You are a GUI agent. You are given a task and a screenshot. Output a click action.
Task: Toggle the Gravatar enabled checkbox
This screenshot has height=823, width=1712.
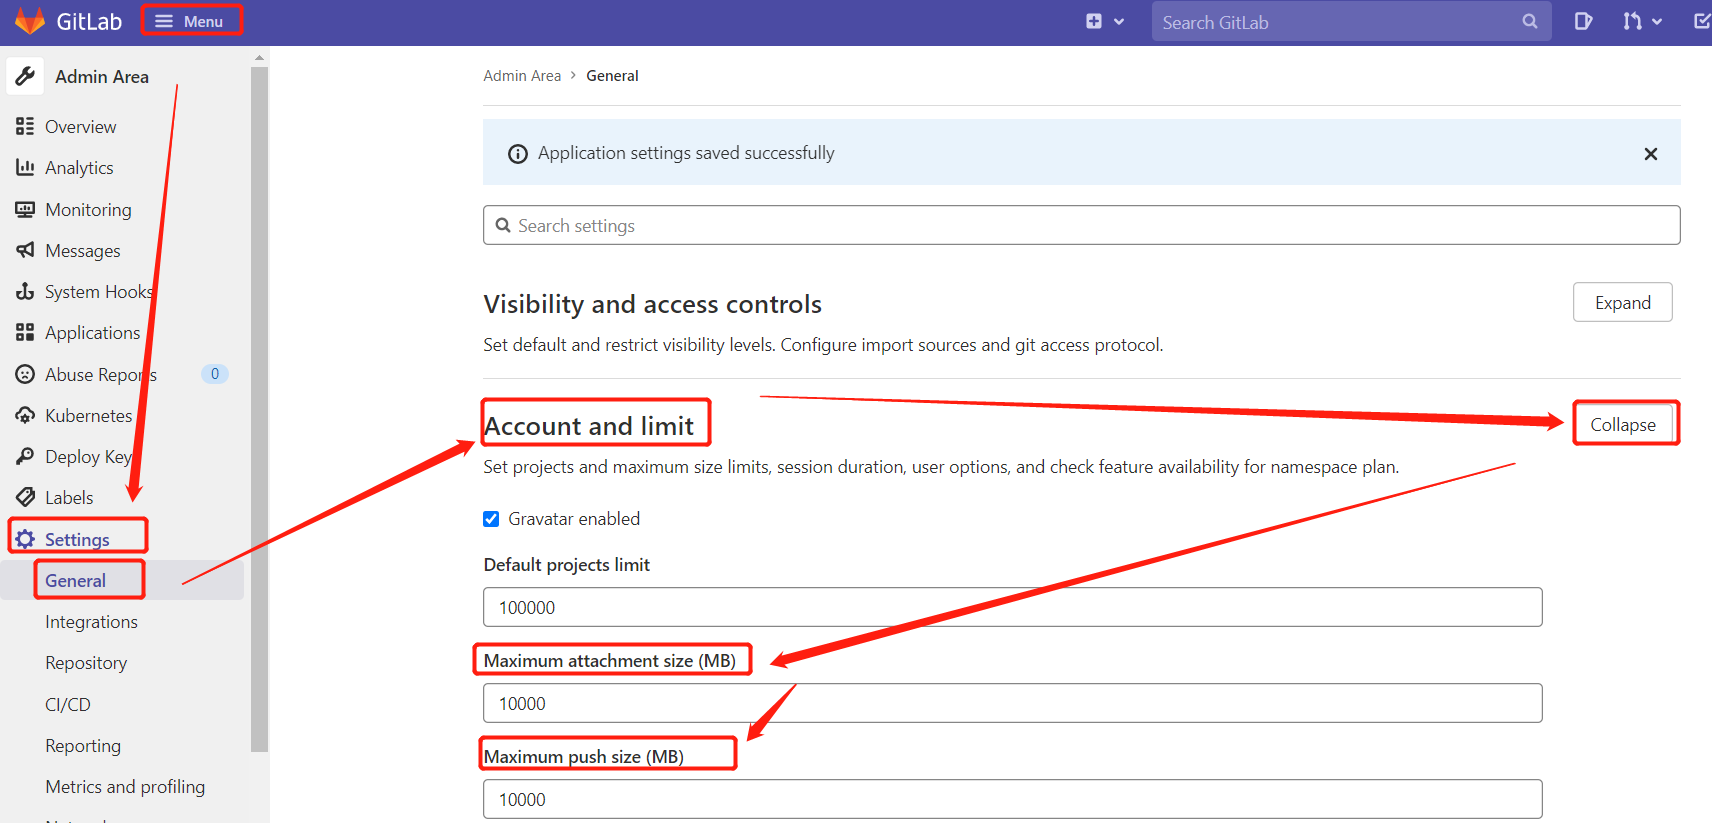[x=491, y=519]
